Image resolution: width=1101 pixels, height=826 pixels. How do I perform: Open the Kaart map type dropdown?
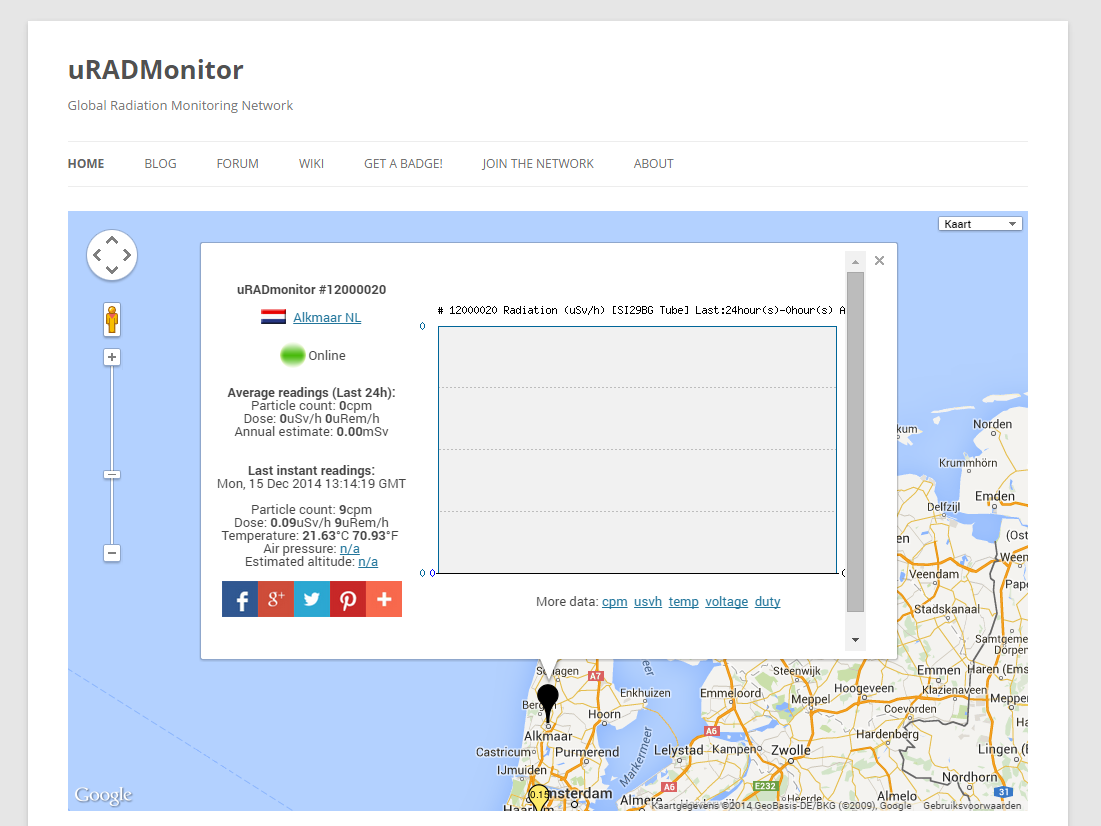point(980,224)
